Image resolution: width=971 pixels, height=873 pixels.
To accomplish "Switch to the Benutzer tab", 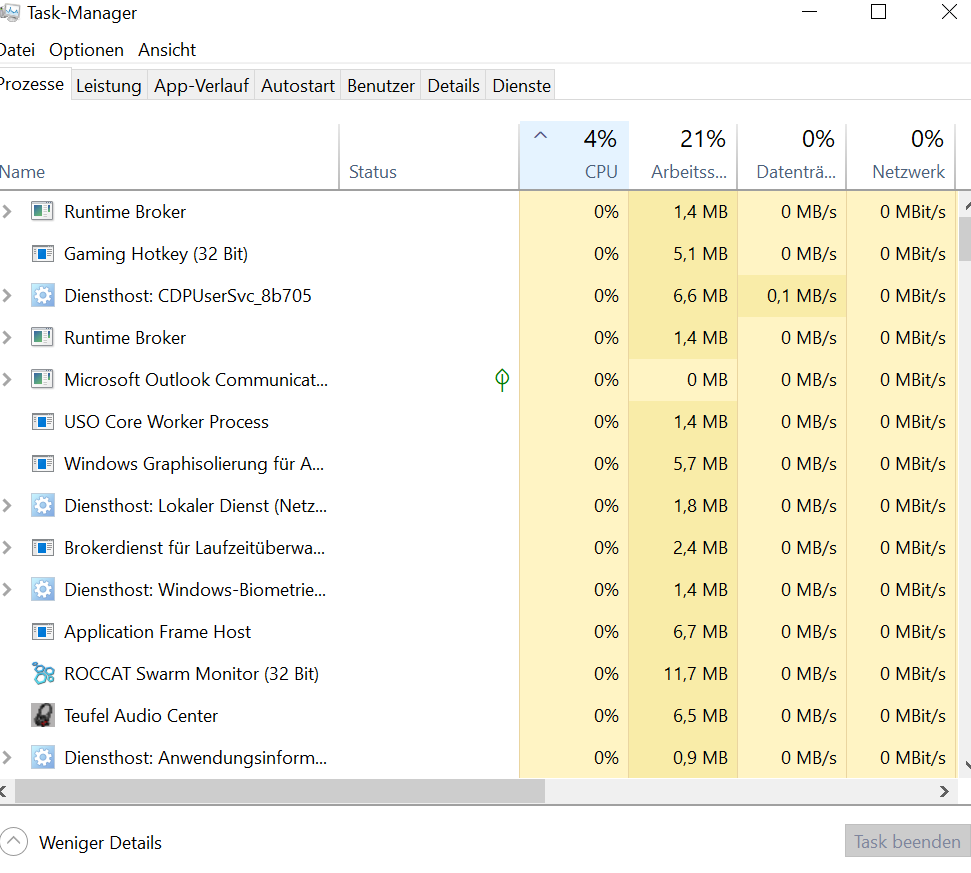I will (381, 85).
